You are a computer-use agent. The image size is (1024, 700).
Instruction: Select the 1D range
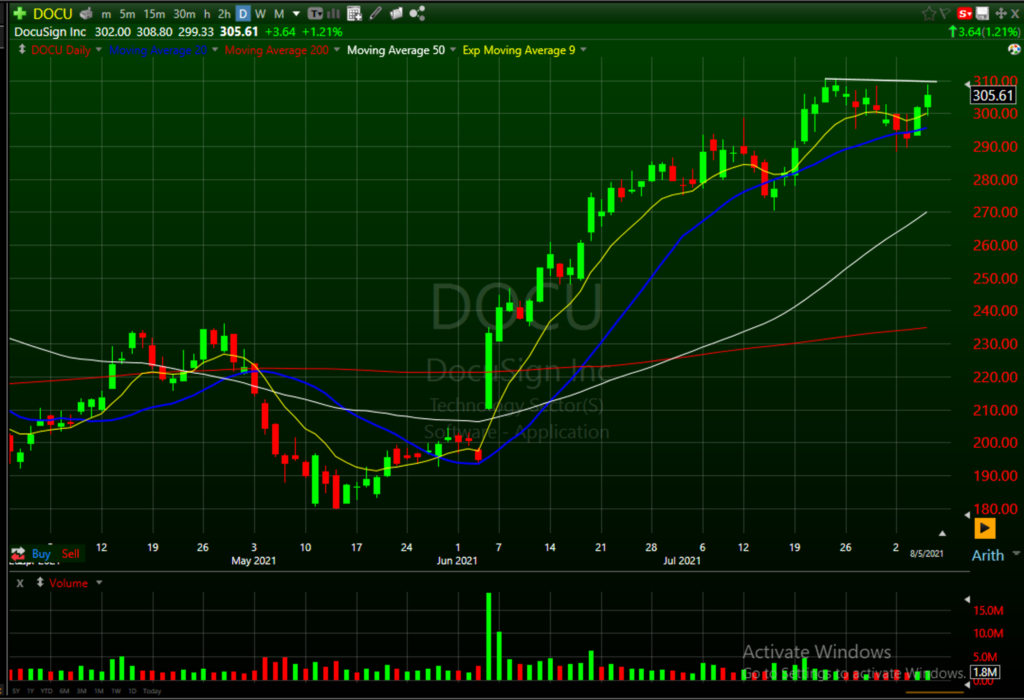click(132, 691)
